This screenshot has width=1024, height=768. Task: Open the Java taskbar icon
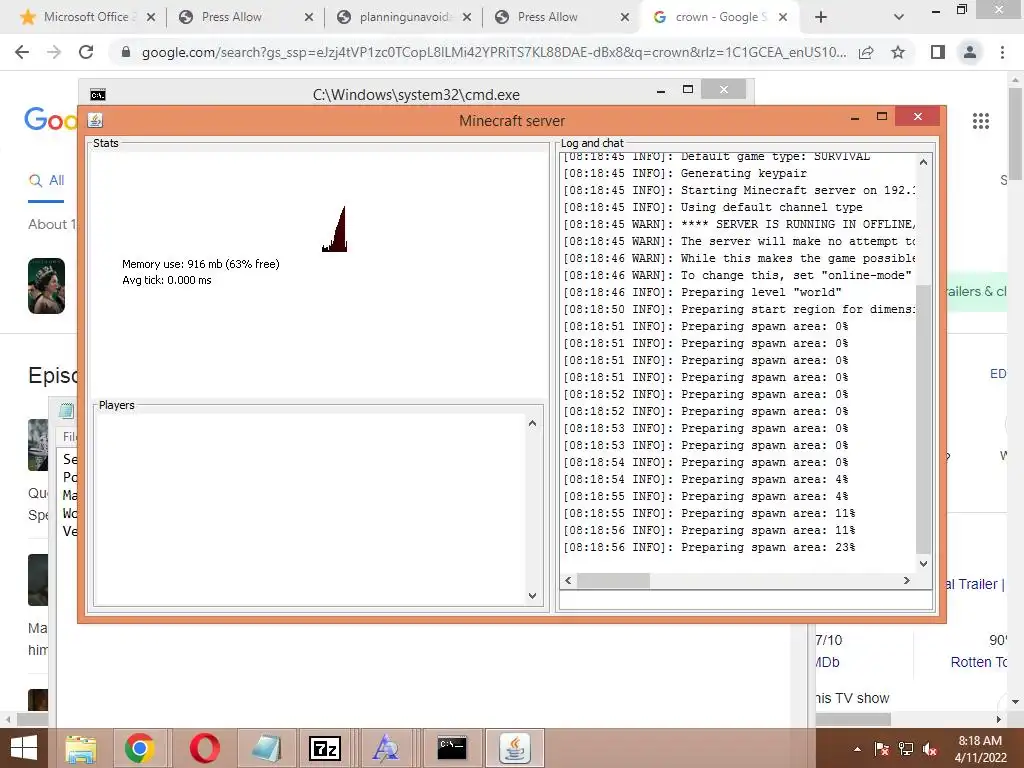tap(515, 748)
